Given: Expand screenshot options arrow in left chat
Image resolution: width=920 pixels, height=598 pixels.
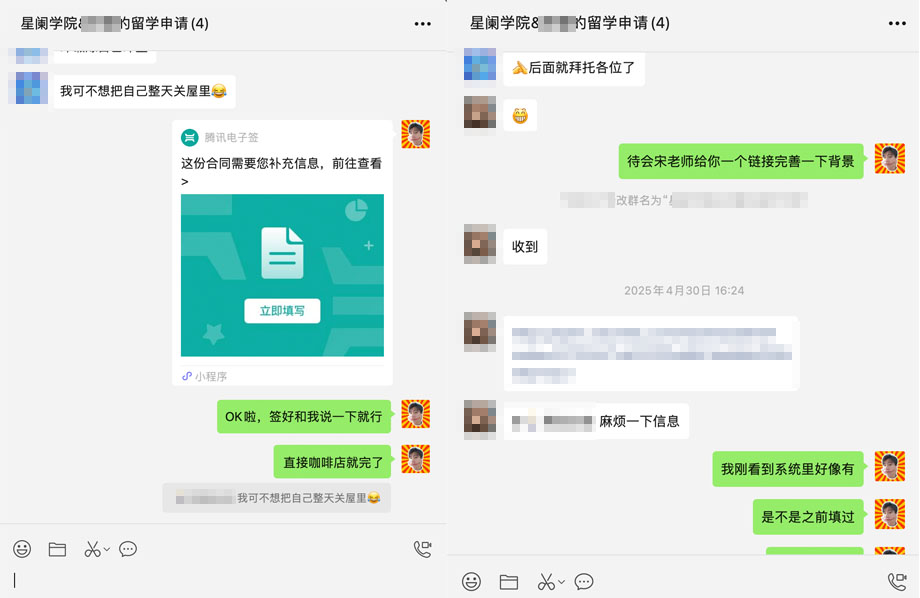Looking at the screenshot, I should click(x=107, y=550).
